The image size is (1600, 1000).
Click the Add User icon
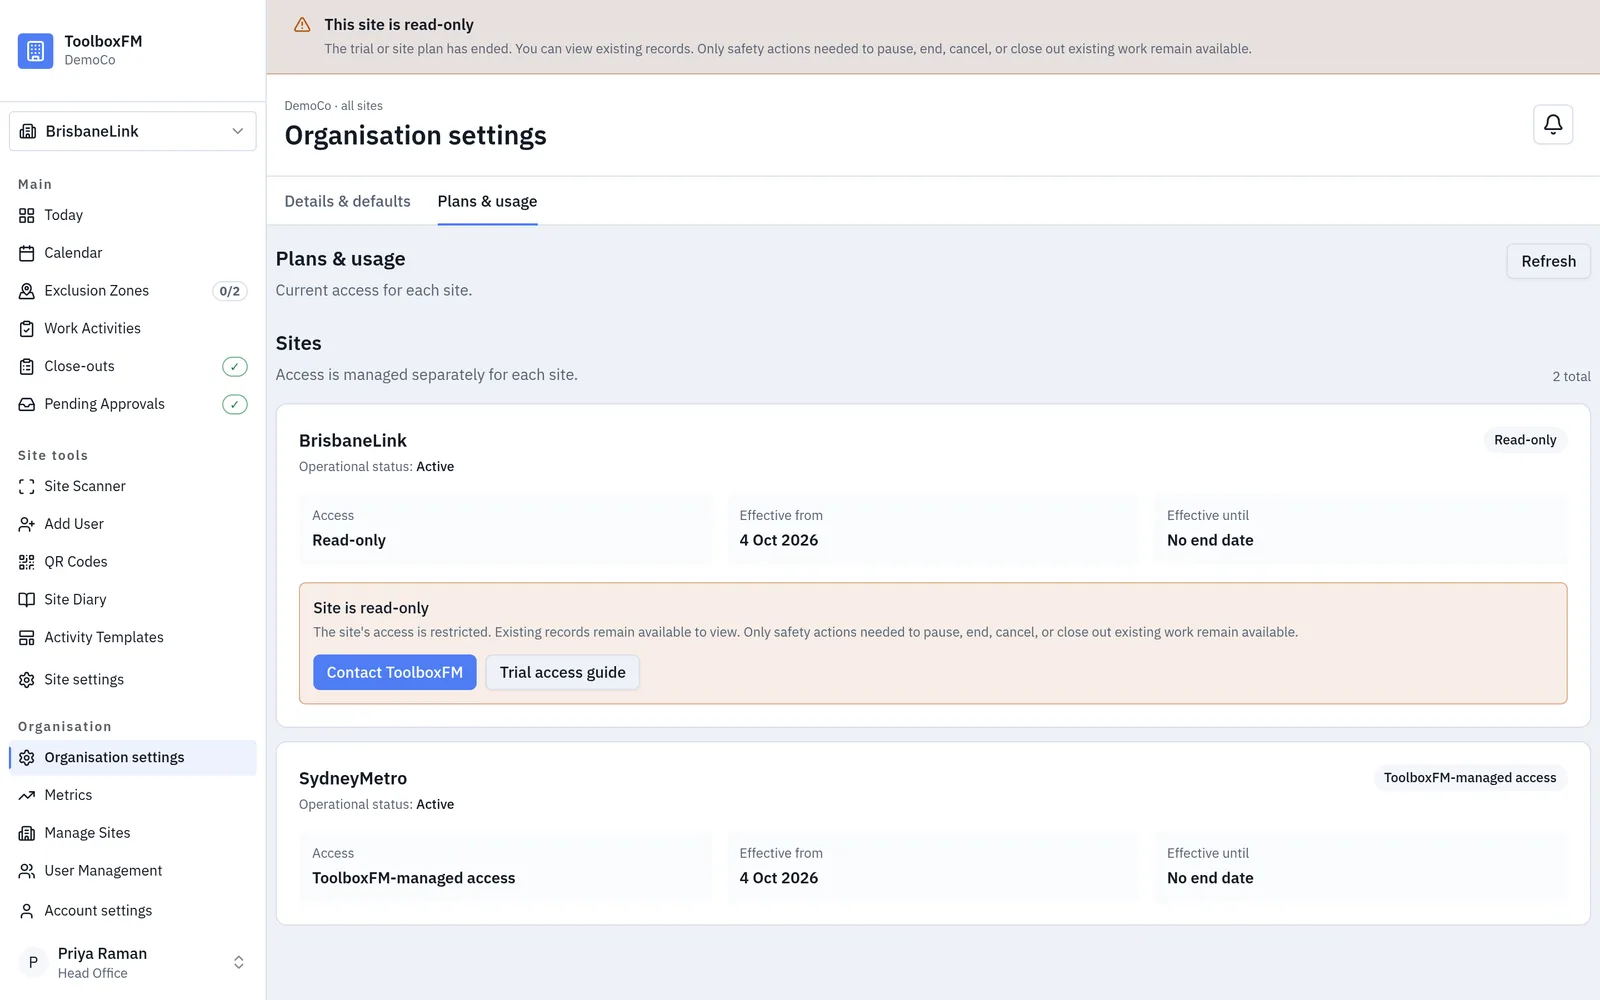pyautogui.click(x=27, y=524)
